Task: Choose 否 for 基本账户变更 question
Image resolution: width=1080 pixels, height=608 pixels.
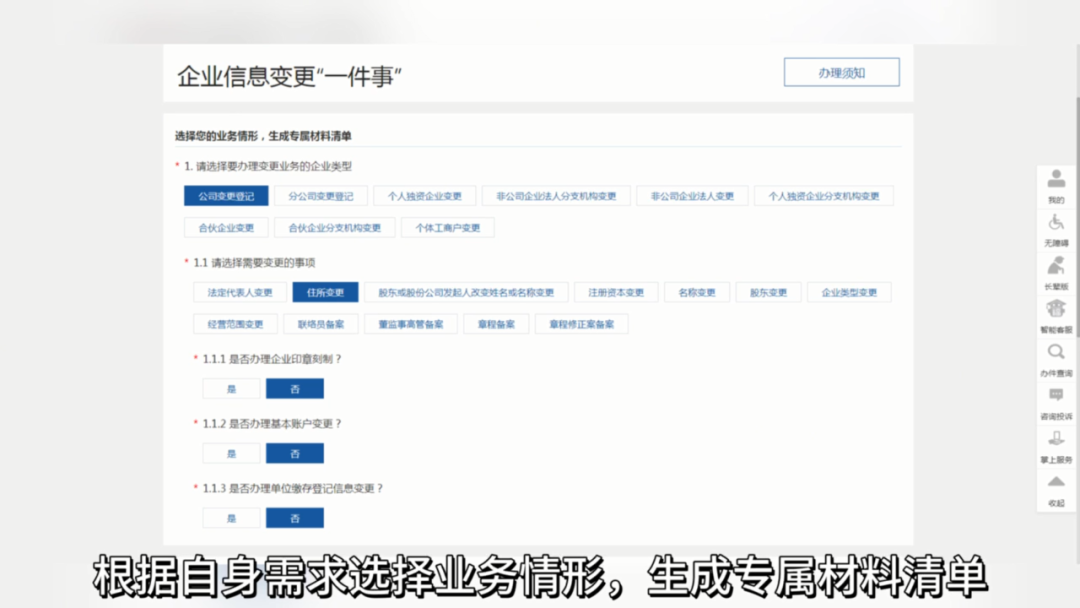Action: (295, 454)
